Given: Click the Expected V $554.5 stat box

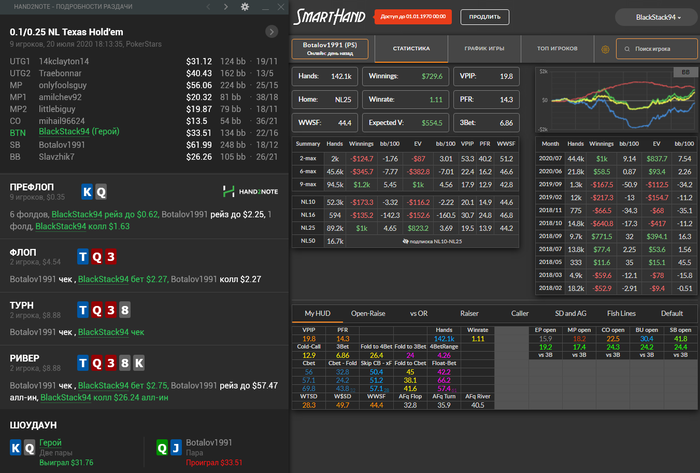Looking at the screenshot, I should tap(405, 123).
